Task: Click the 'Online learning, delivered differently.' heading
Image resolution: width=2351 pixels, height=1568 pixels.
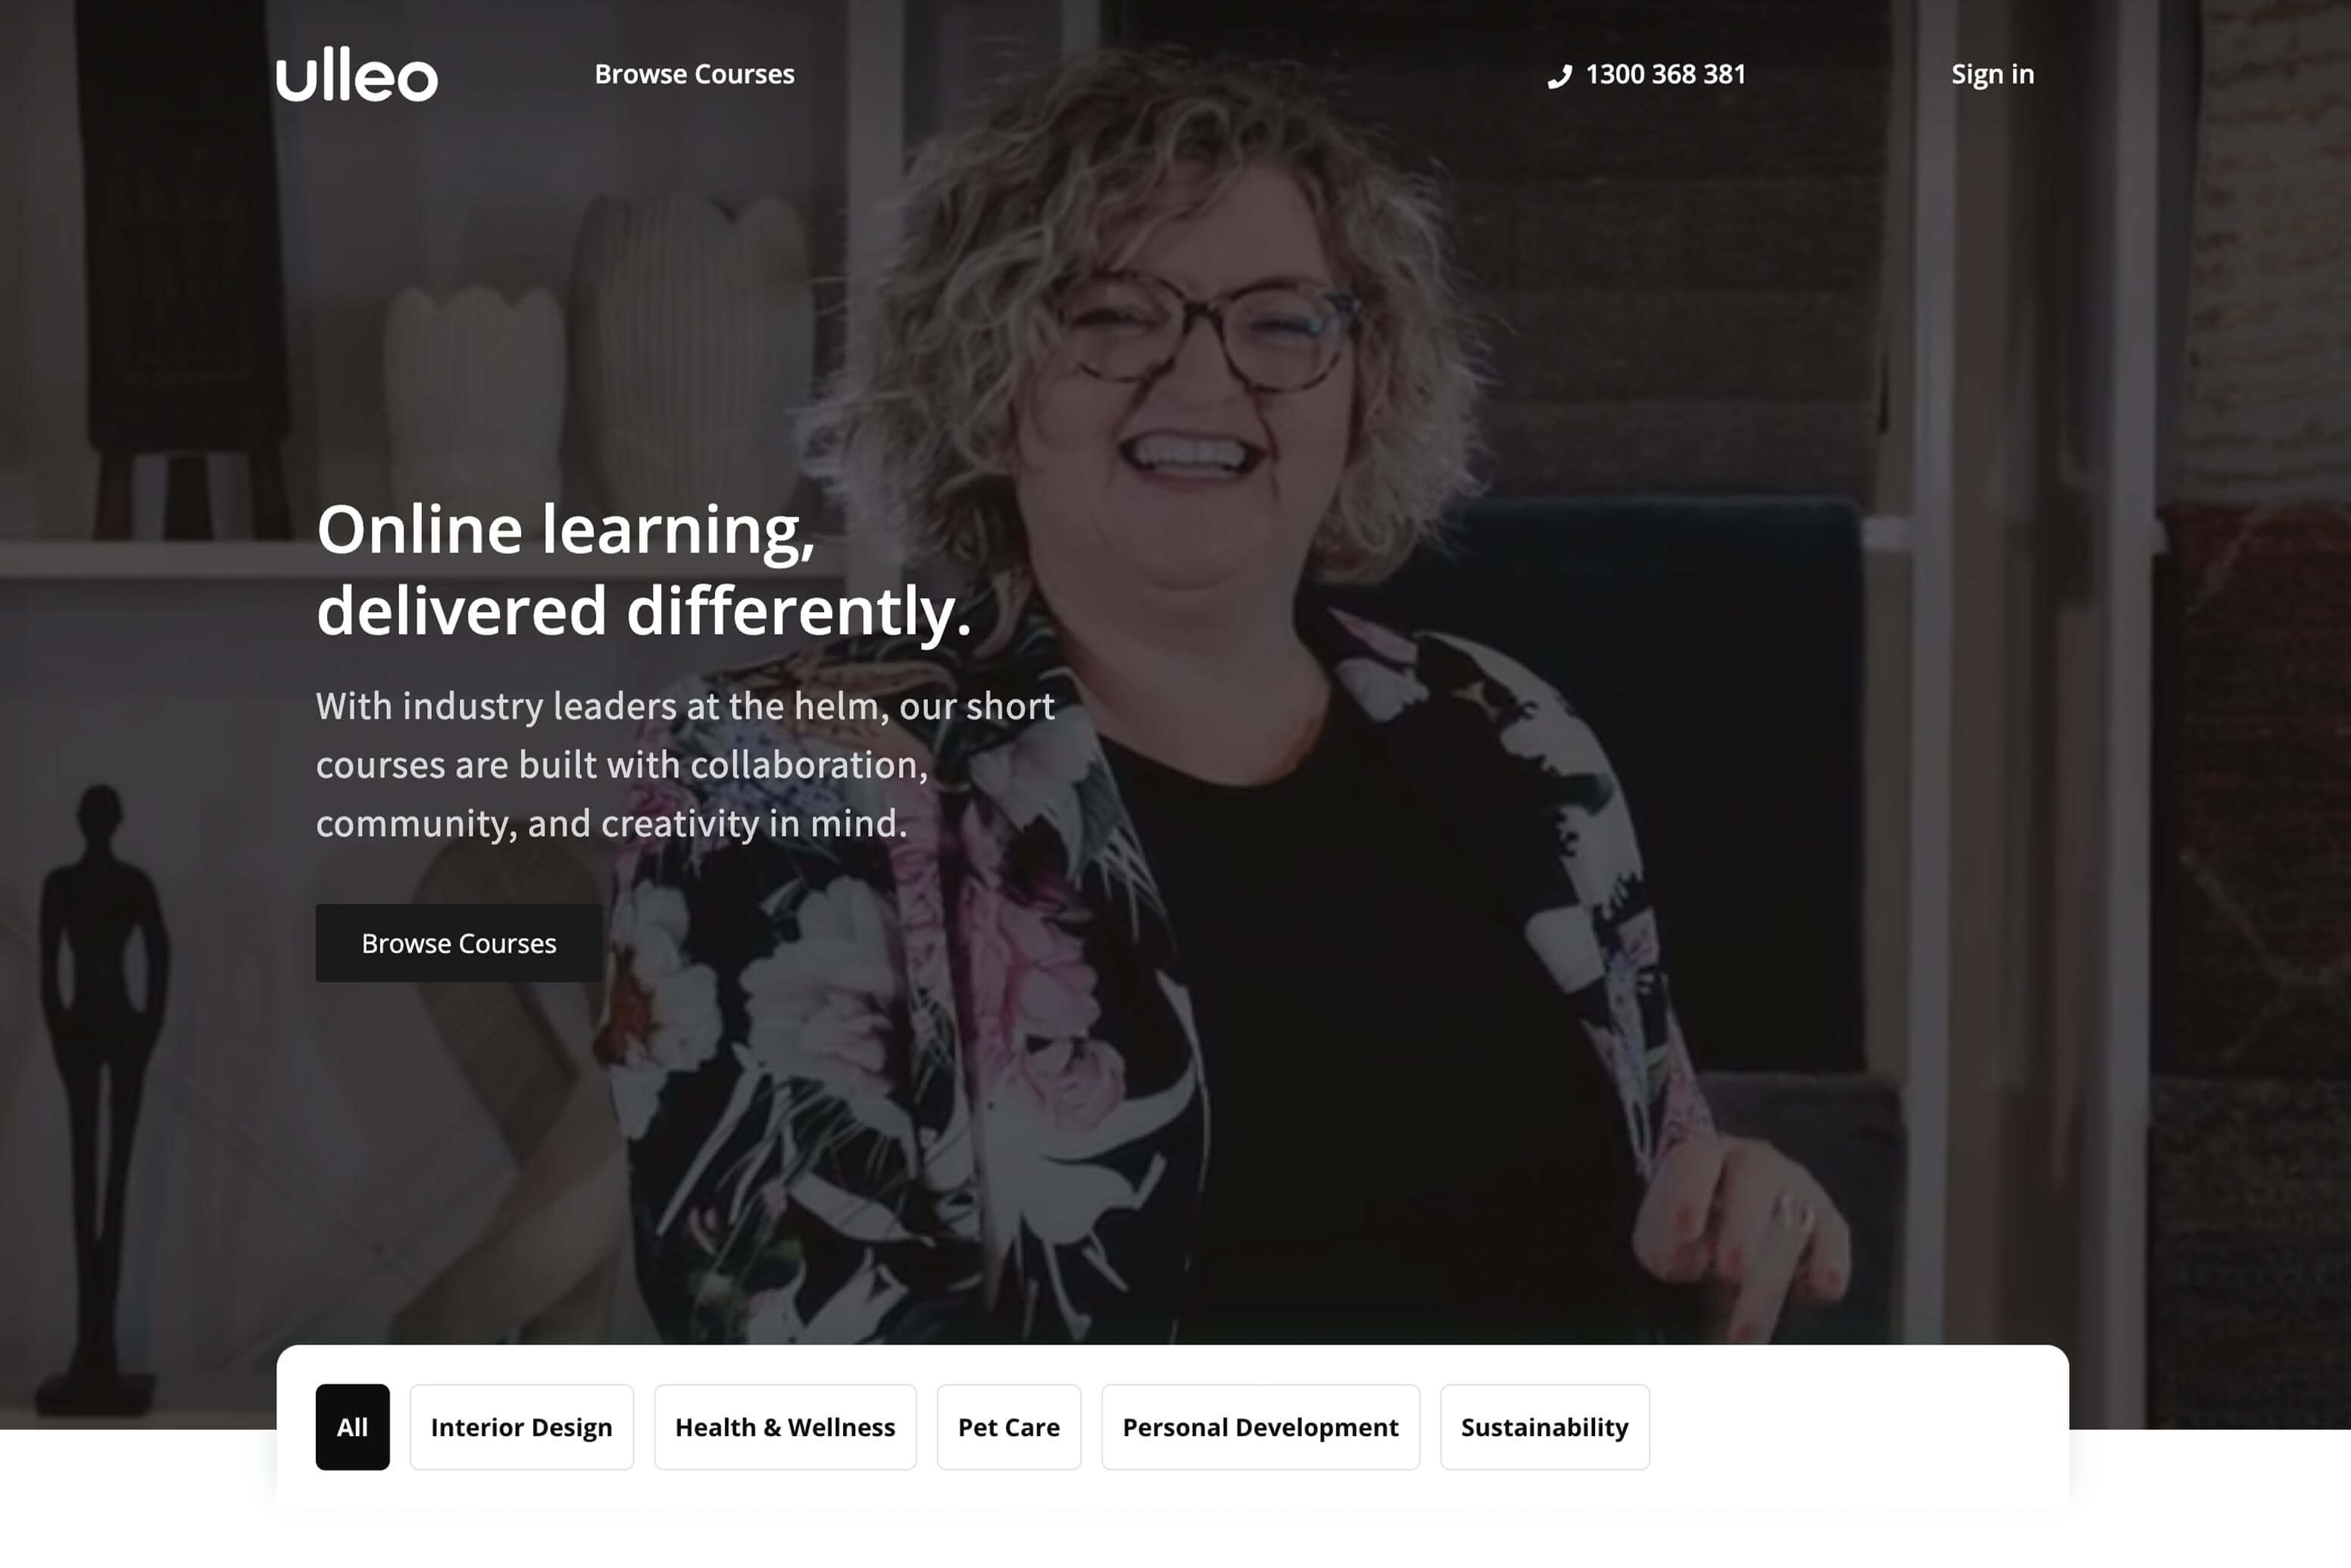Action: 644,569
